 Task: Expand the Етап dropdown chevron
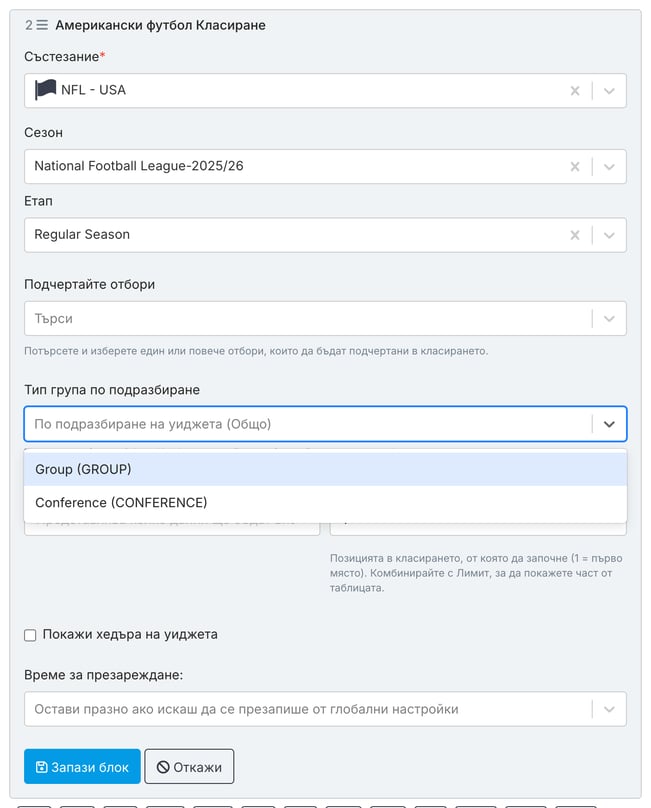pos(609,235)
